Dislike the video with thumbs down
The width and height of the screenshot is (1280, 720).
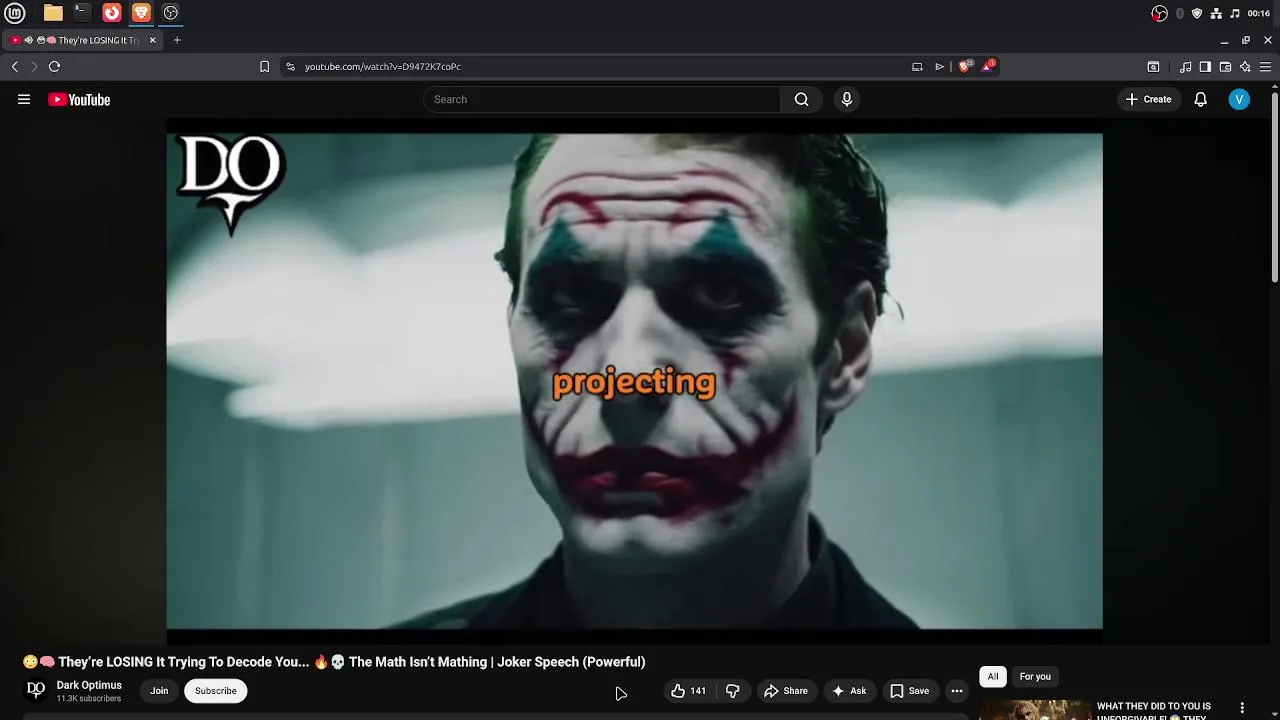(x=733, y=691)
